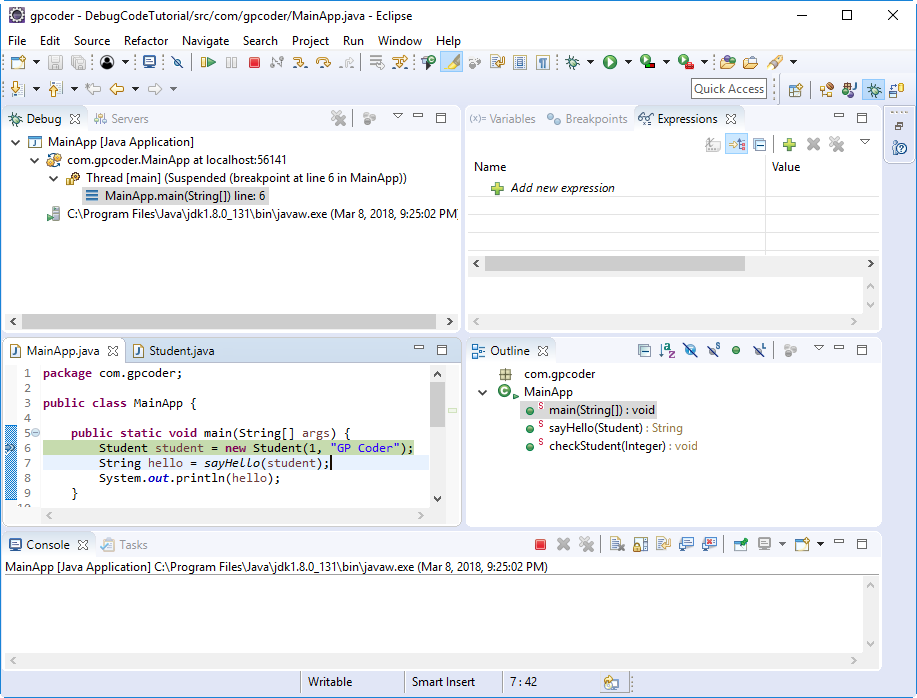Collapse the MainApp [Java Application] node
Image resolution: width=917 pixels, height=698 pixels.
pos(16,142)
